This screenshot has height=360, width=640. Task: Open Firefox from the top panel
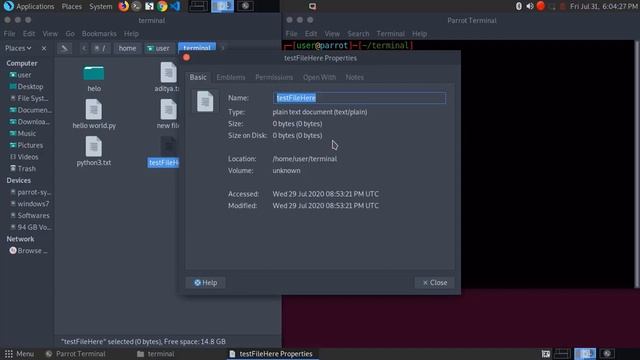coord(123,6)
